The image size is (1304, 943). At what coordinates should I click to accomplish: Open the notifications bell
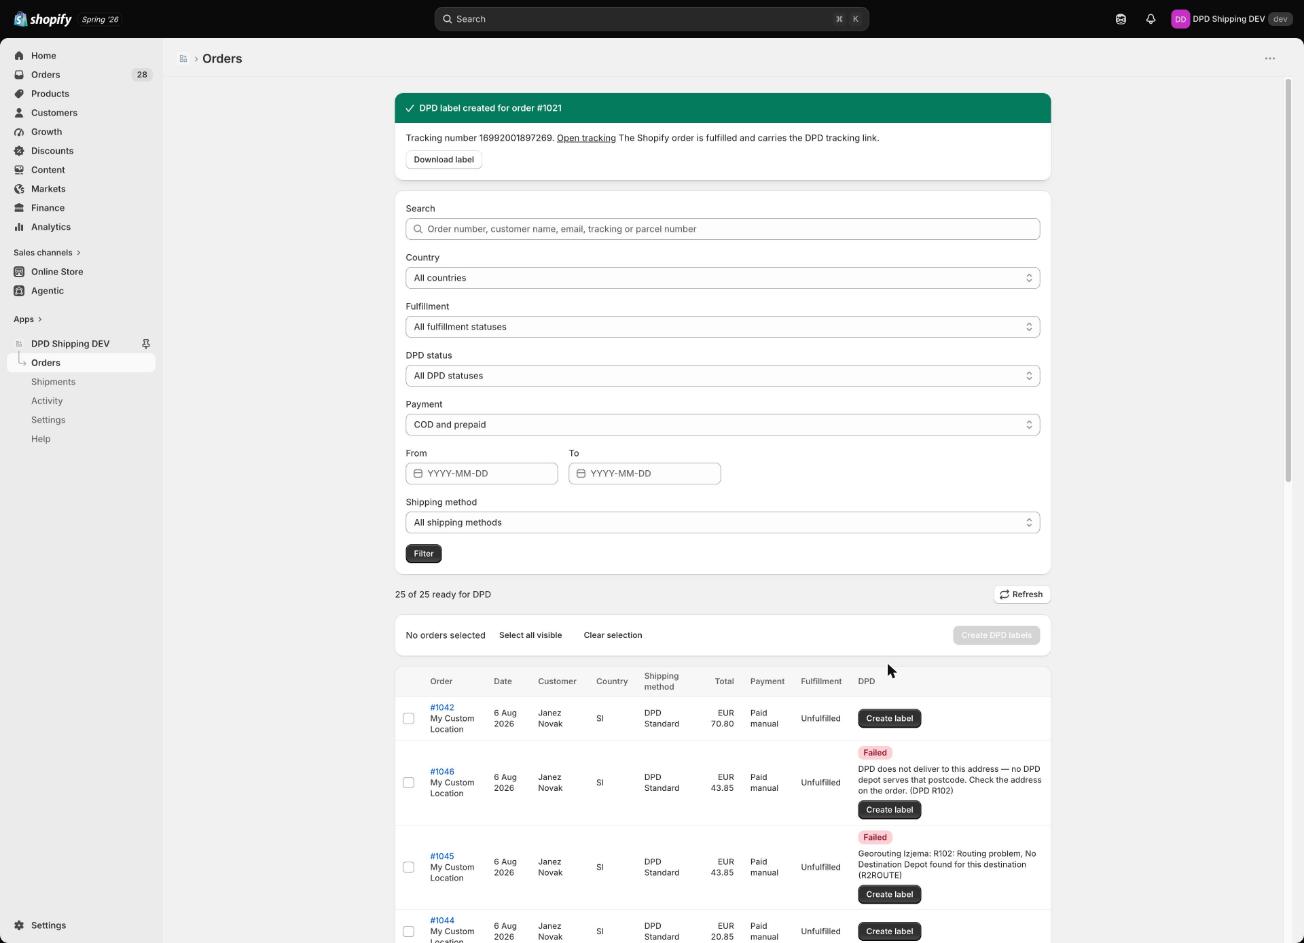(1150, 19)
